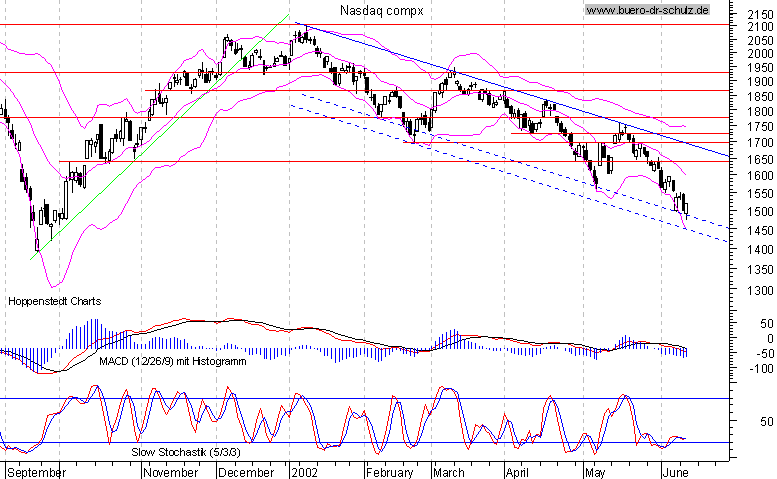The width and height of the screenshot is (777, 479).
Task: Click the 1500 price axis value
Action: [760, 212]
